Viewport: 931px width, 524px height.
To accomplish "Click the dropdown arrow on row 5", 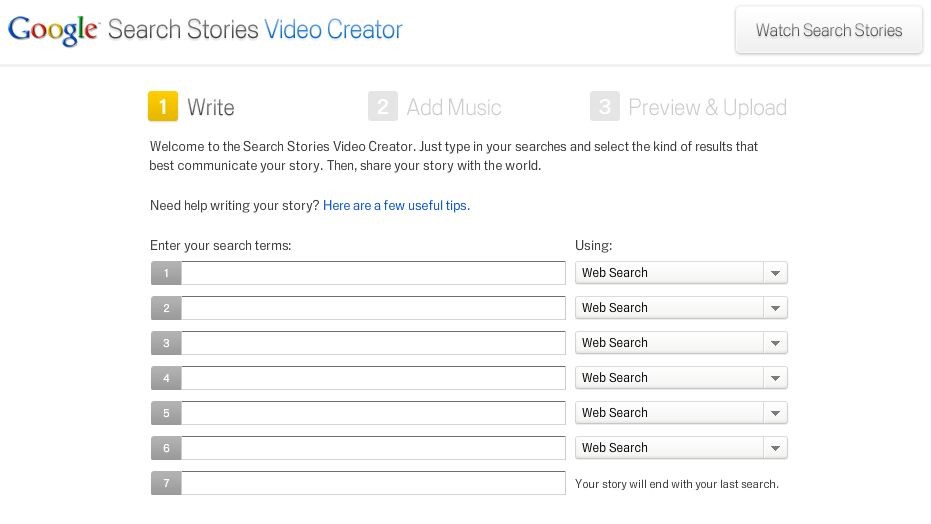I will click(775, 413).
